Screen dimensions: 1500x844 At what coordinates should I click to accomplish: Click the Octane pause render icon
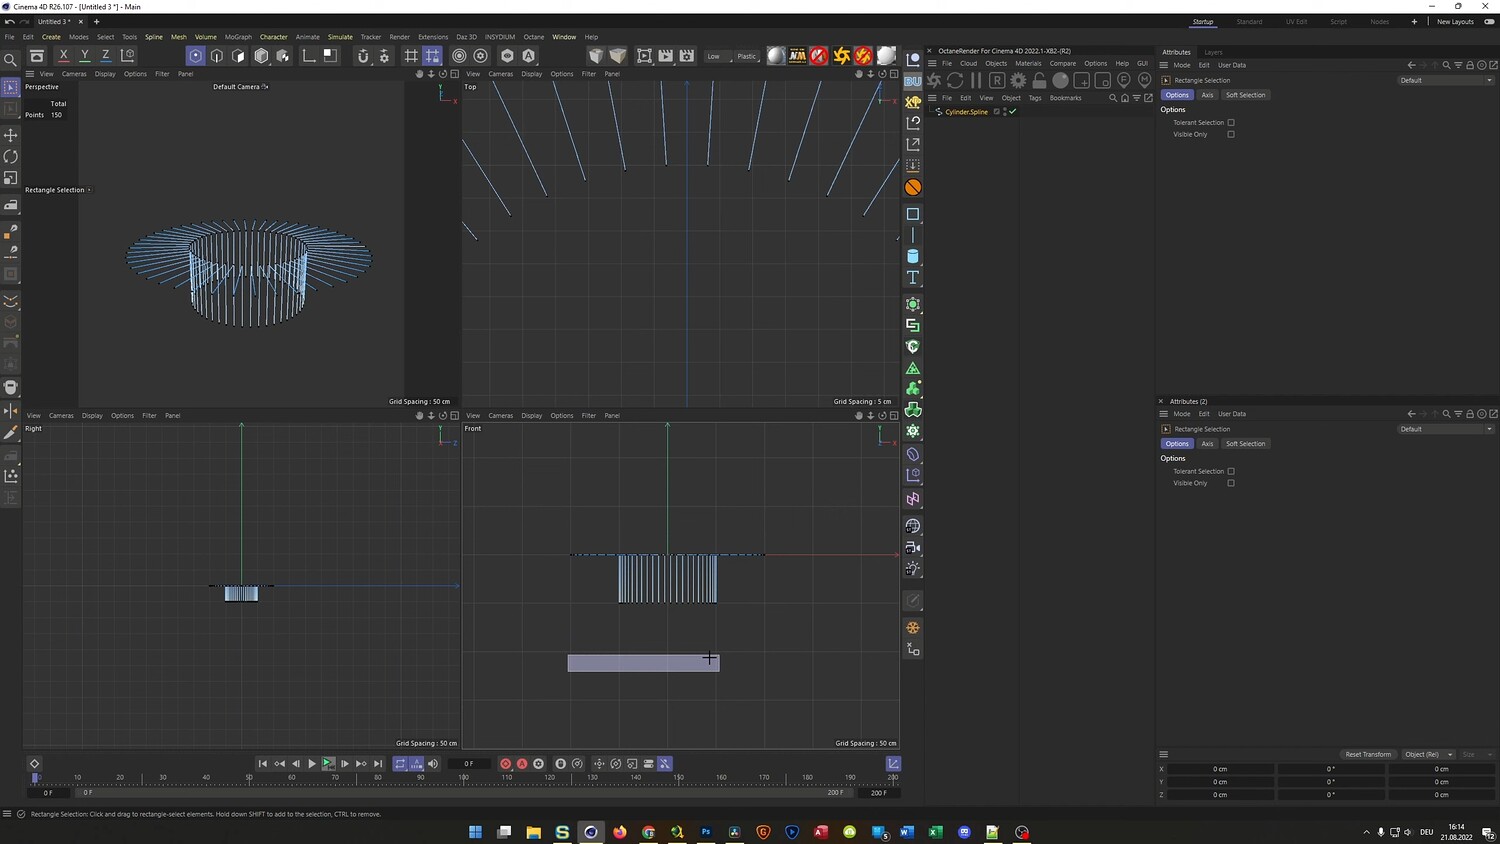[976, 80]
